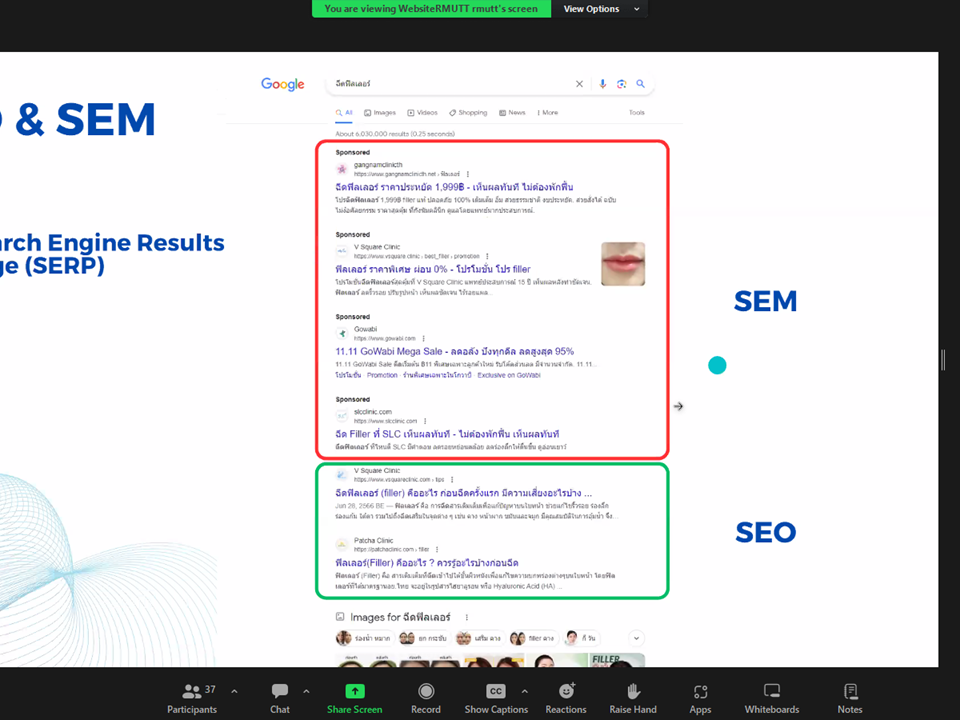The height and width of the screenshot is (720, 960).
Task: Open the gangnamclinicth sponsored ad headline
Action: (x=454, y=187)
